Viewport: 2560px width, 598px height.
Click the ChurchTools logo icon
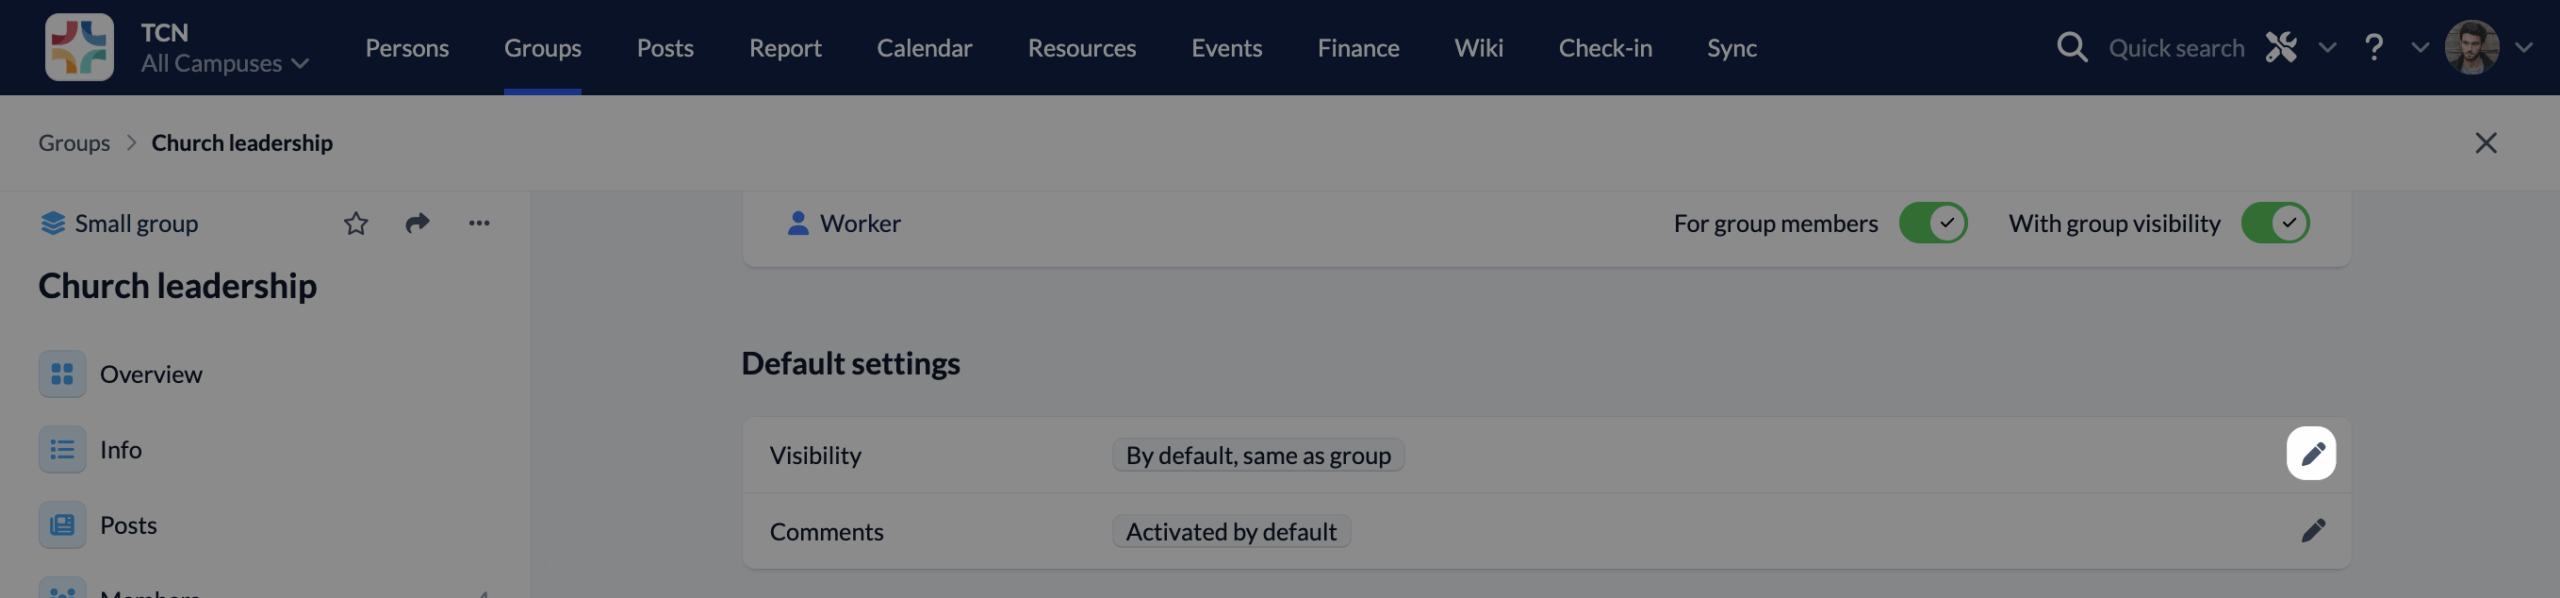coord(79,47)
